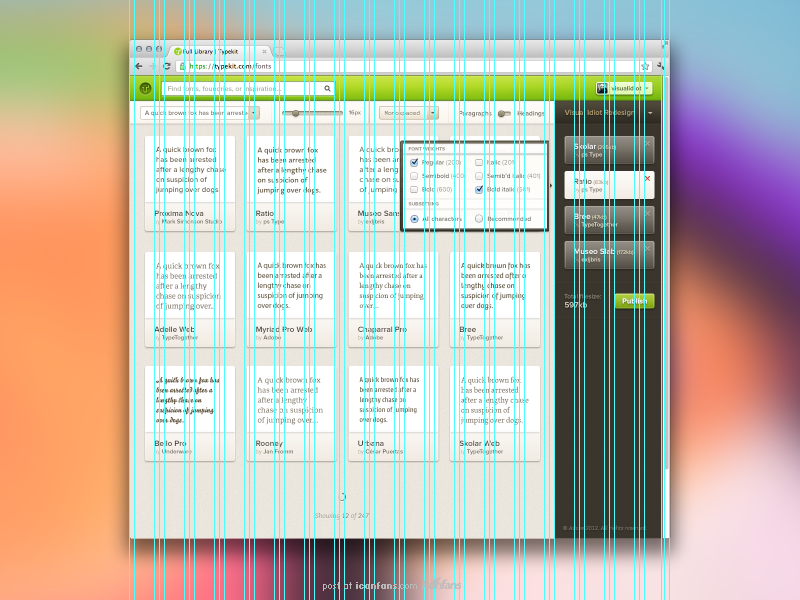Bookmark the page with the star icon
Image resolution: width=800 pixels, height=600 pixels.
[x=645, y=66]
